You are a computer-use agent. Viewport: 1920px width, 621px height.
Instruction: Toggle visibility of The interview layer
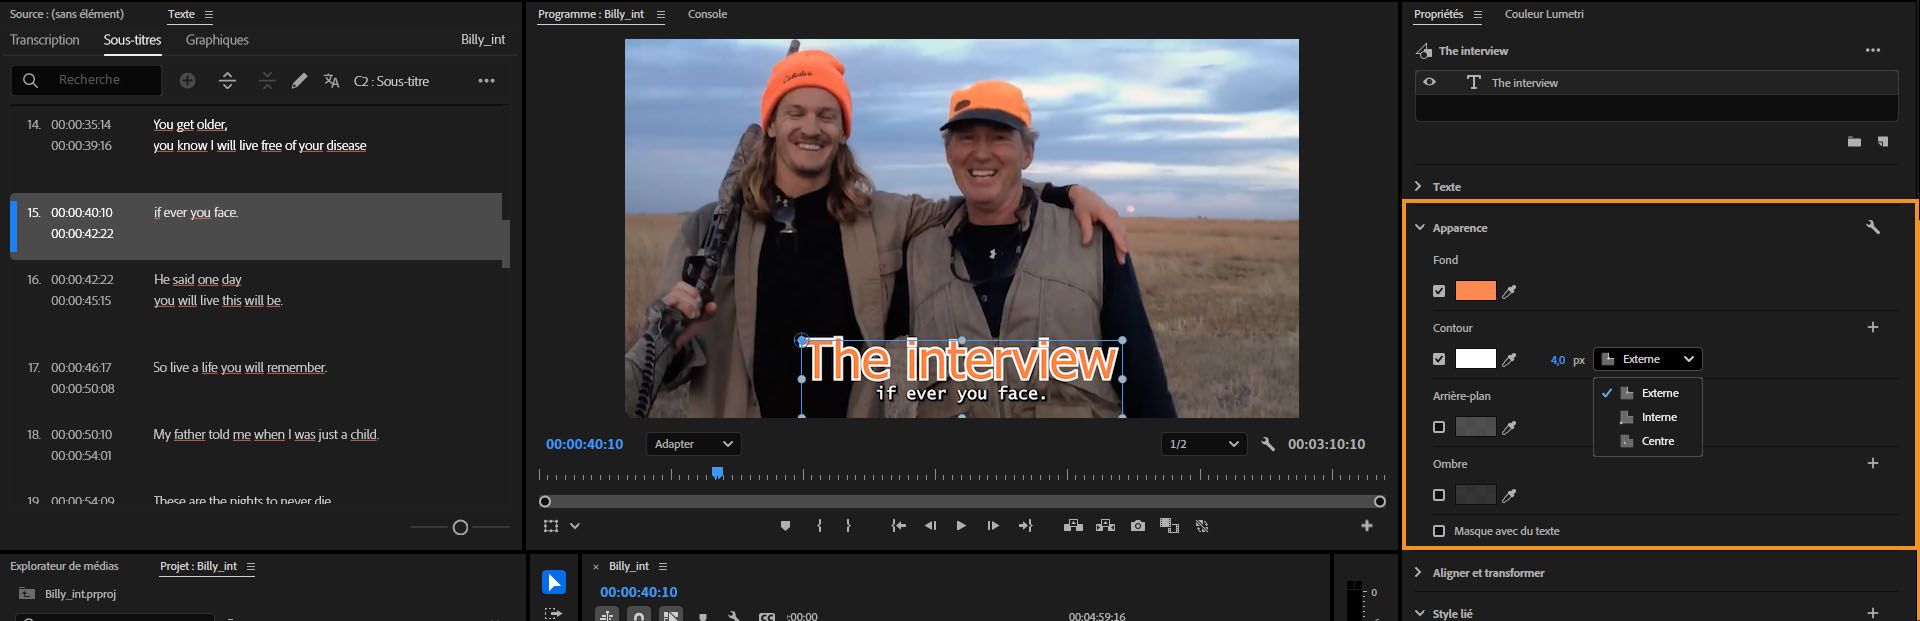(1430, 82)
